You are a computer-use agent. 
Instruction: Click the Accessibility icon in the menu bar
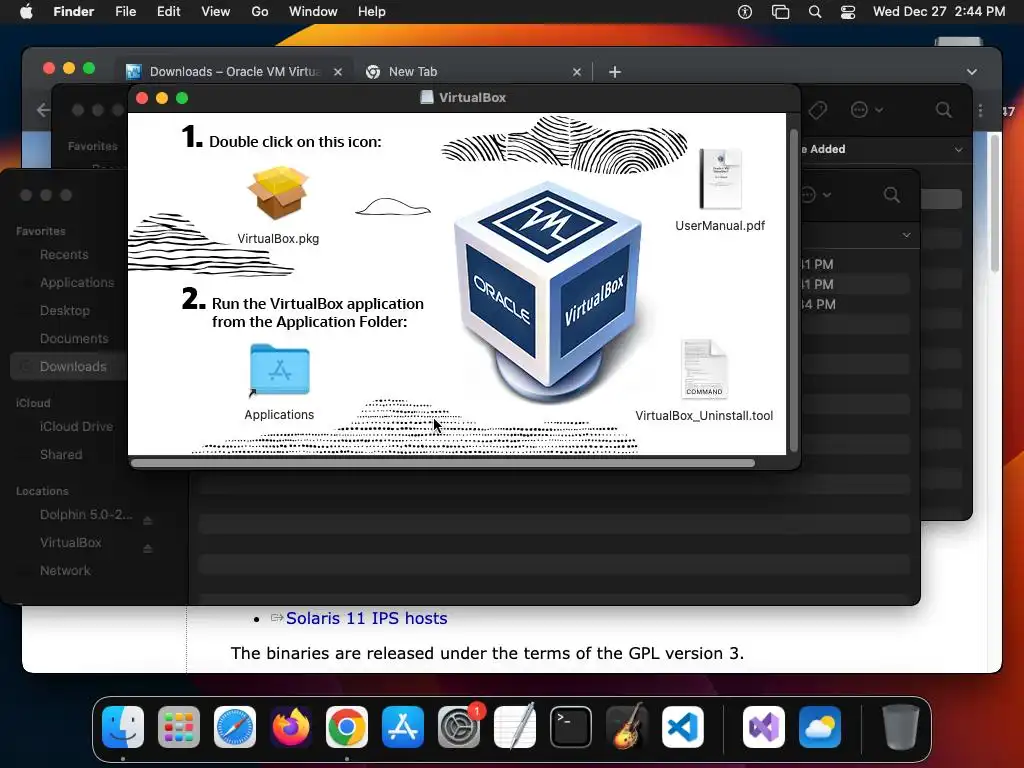point(744,12)
